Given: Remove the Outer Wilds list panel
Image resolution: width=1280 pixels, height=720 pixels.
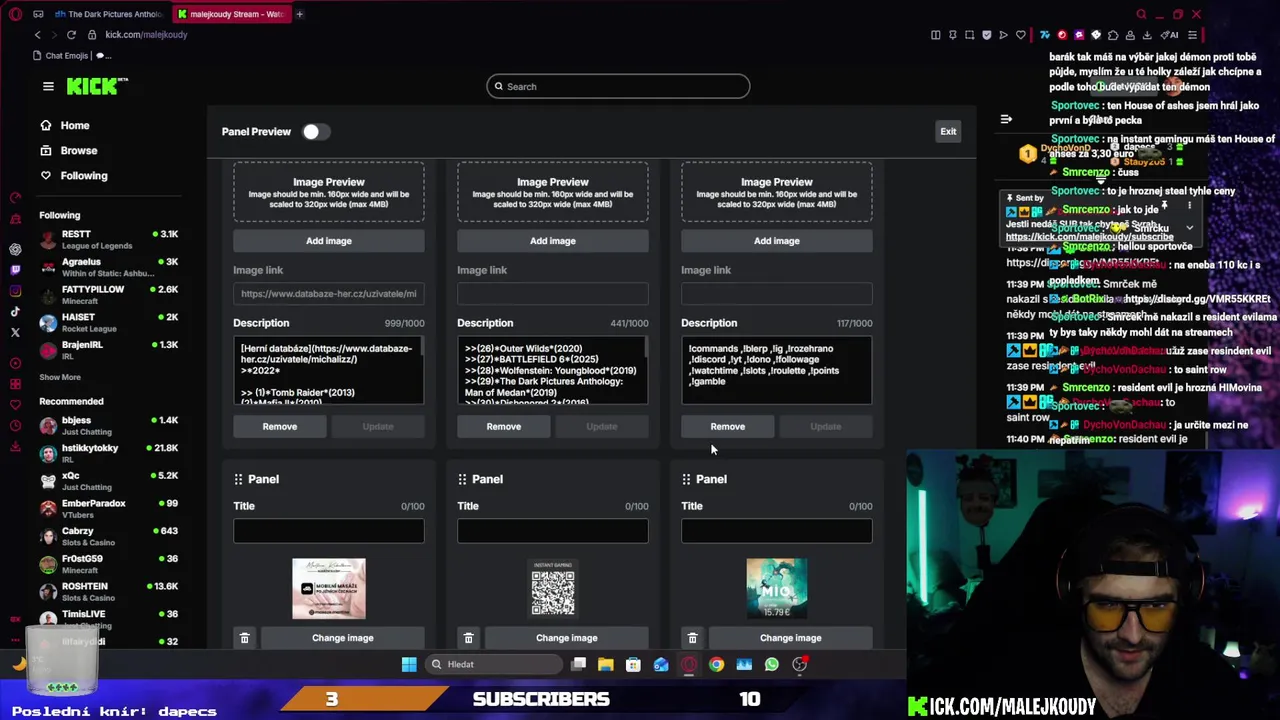Looking at the screenshot, I should 504,427.
